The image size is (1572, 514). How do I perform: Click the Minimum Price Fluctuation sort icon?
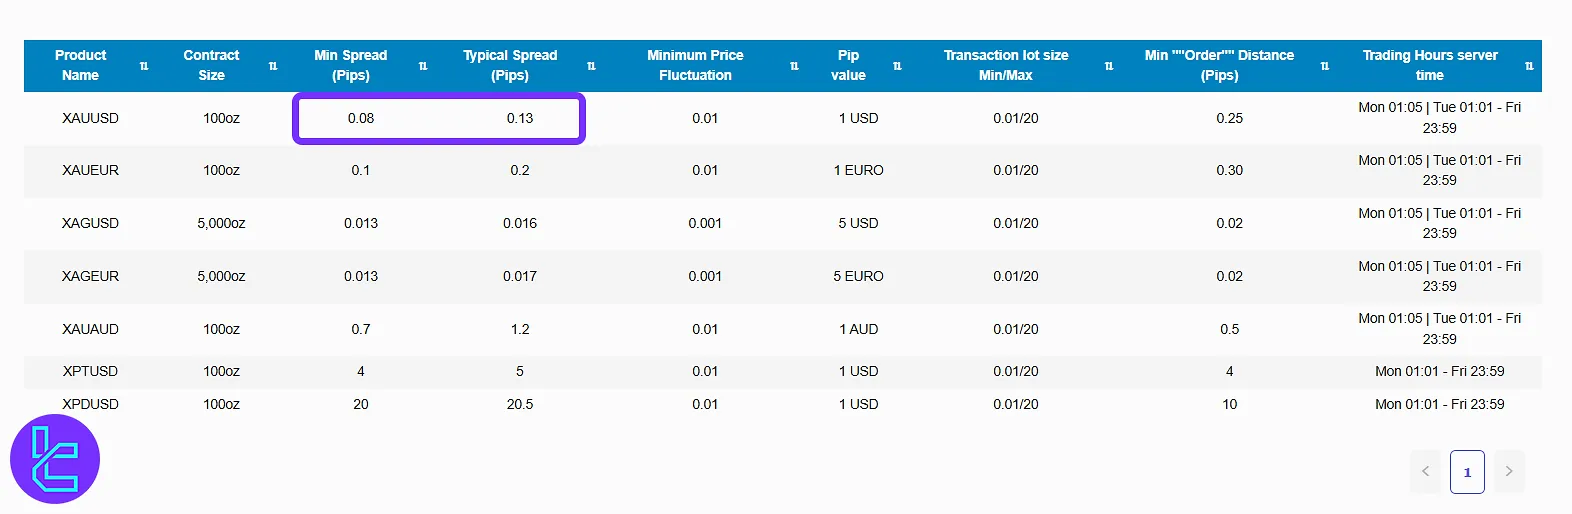click(x=794, y=66)
